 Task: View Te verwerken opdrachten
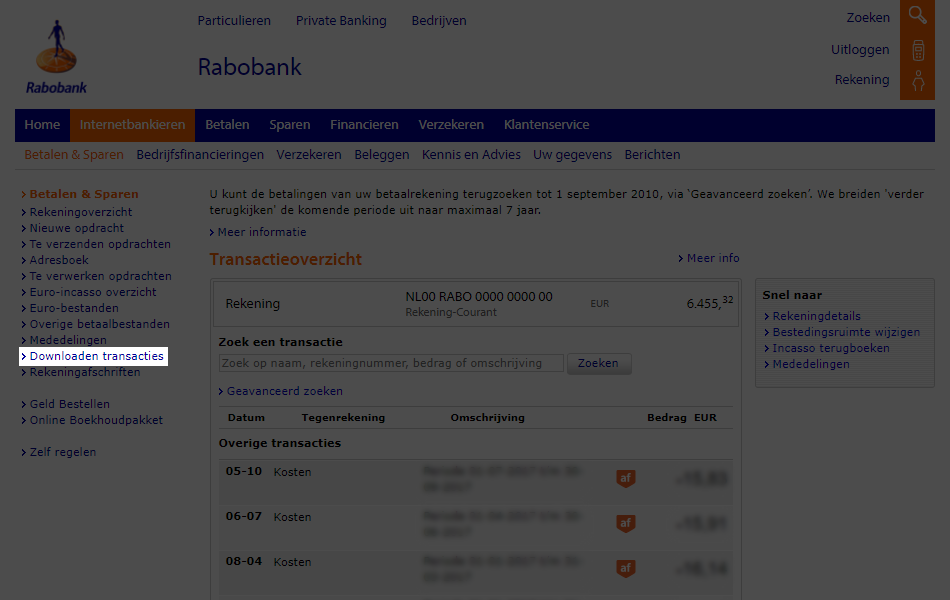pyautogui.click(x=101, y=276)
